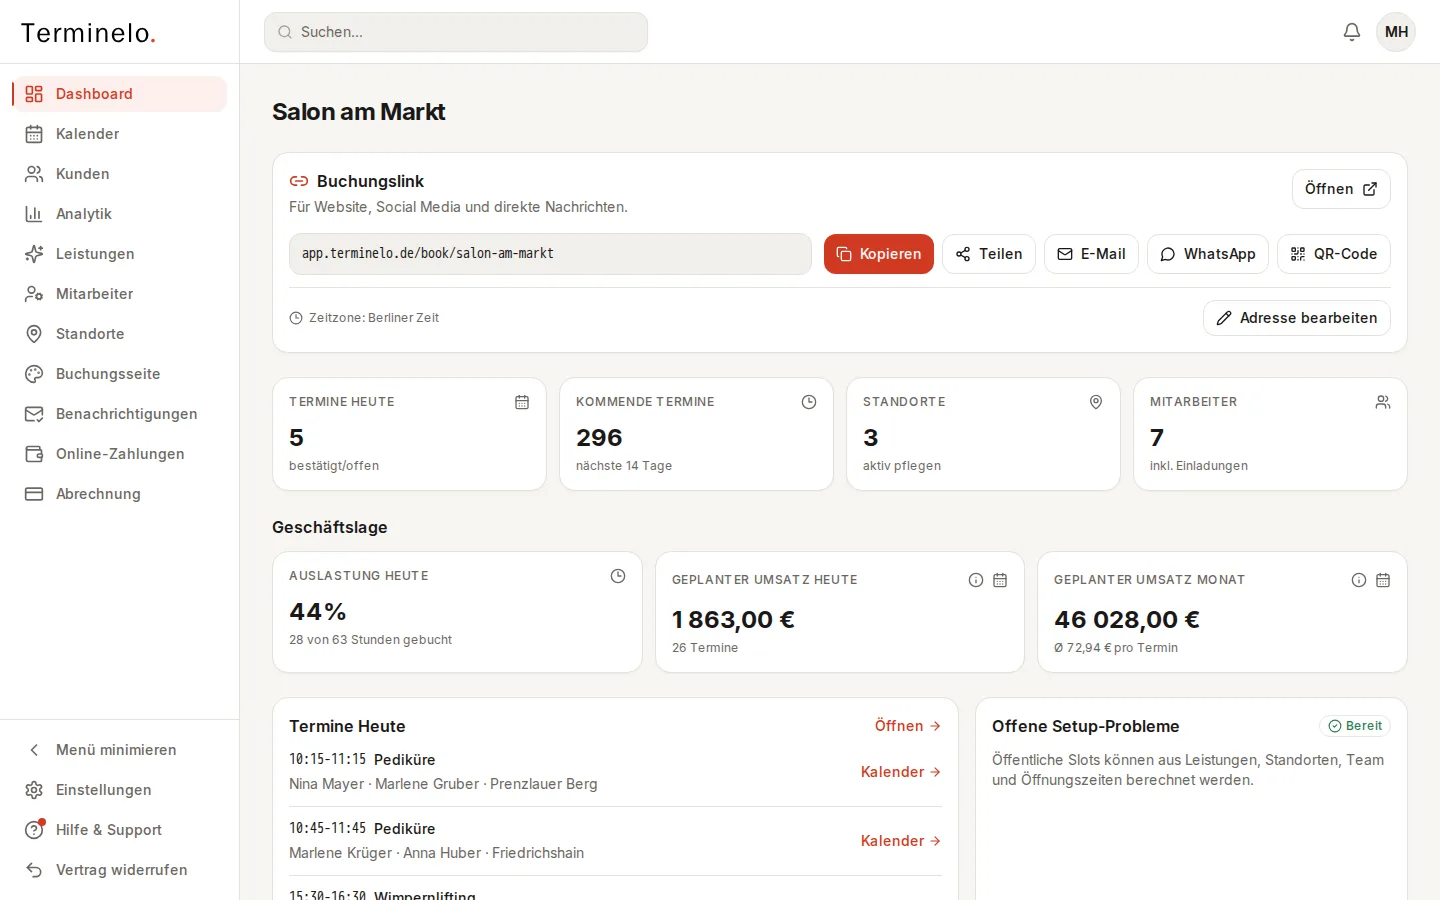The width and height of the screenshot is (1440, 900).
Task: Go to Kalender in the sidebar
Action: [x=120, y=134]
